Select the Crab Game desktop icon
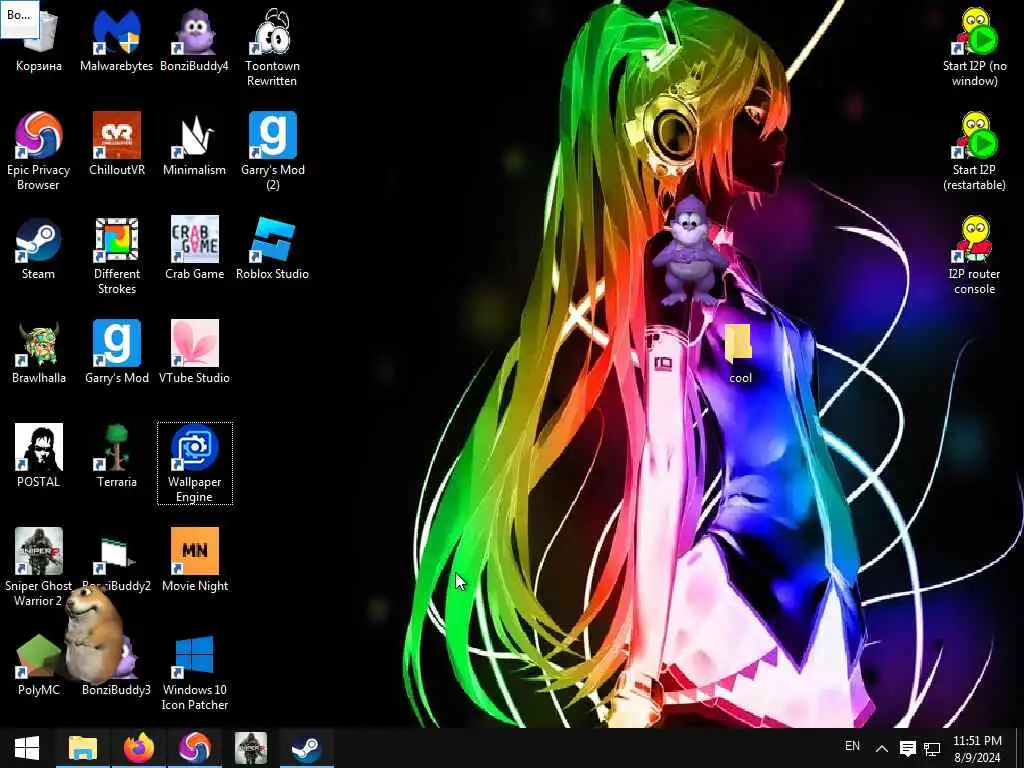Image resolution: width=1024 pixels, height=768 pixels. (194, 248)
